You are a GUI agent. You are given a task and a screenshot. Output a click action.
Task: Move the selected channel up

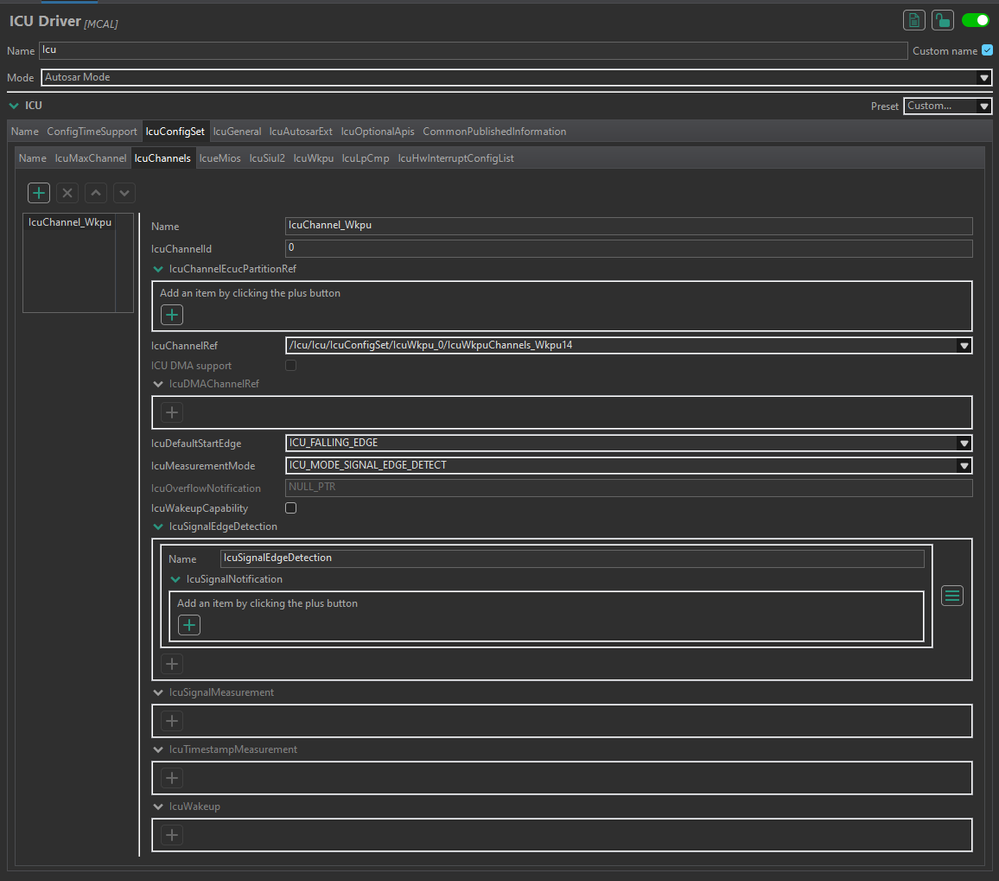(x=96, y=193)
